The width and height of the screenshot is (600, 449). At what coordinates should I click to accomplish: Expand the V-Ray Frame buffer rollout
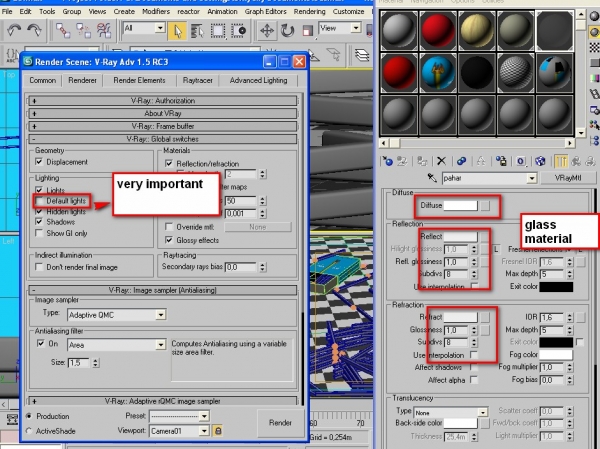click(x=163, y=126)
